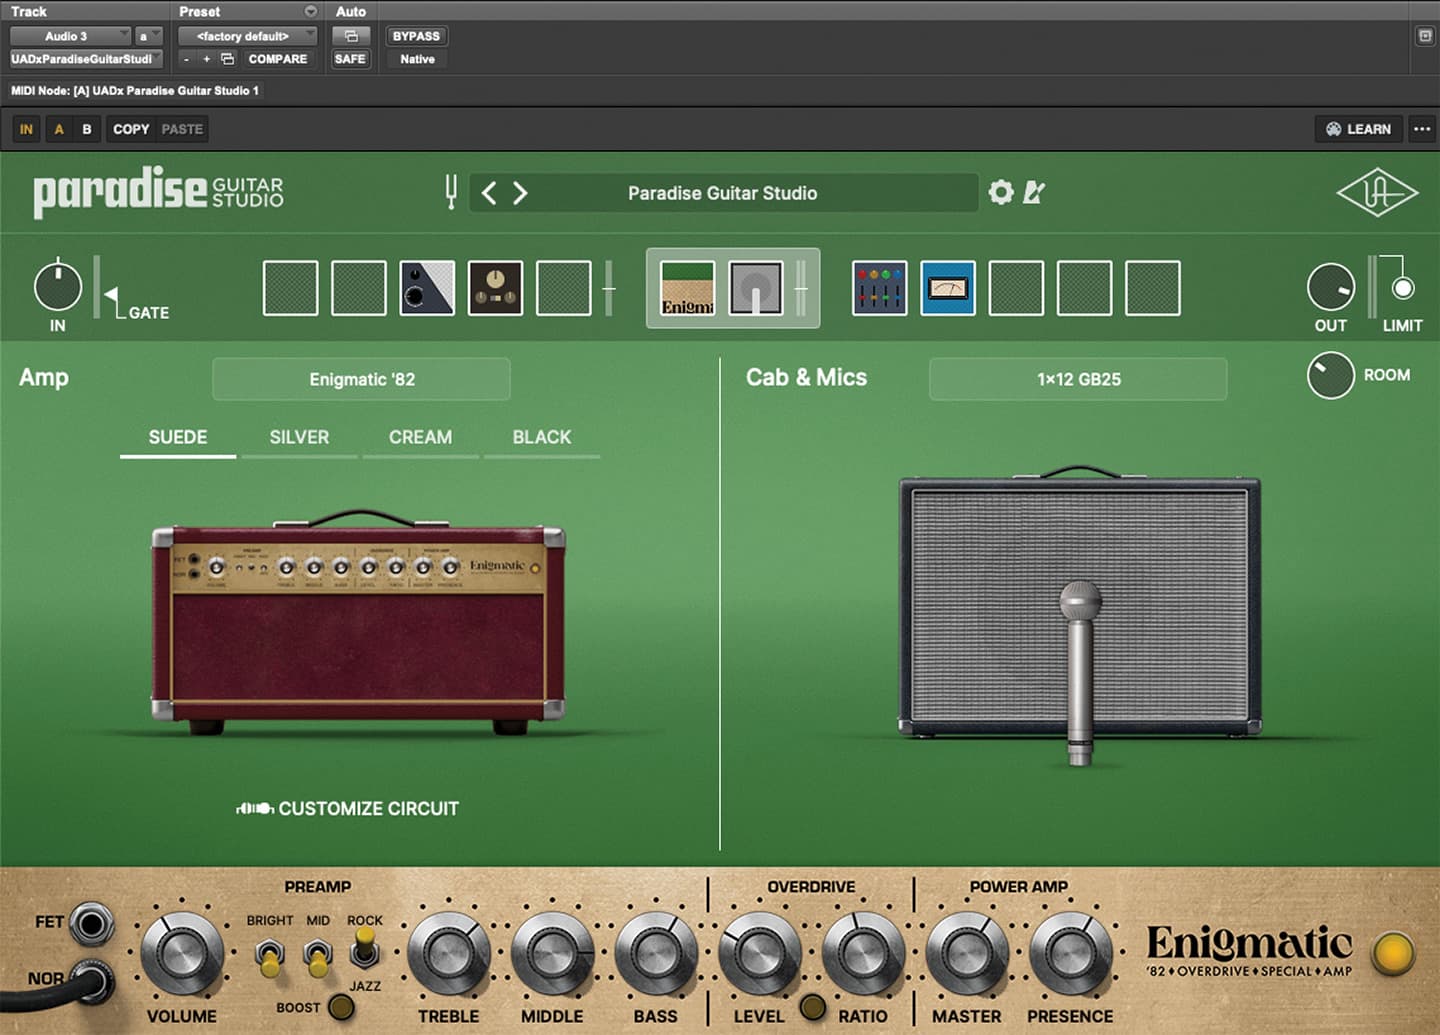Open the tuner fork icon
1440x1035 pixels.
pyautogui.click(x=451, y=191)
